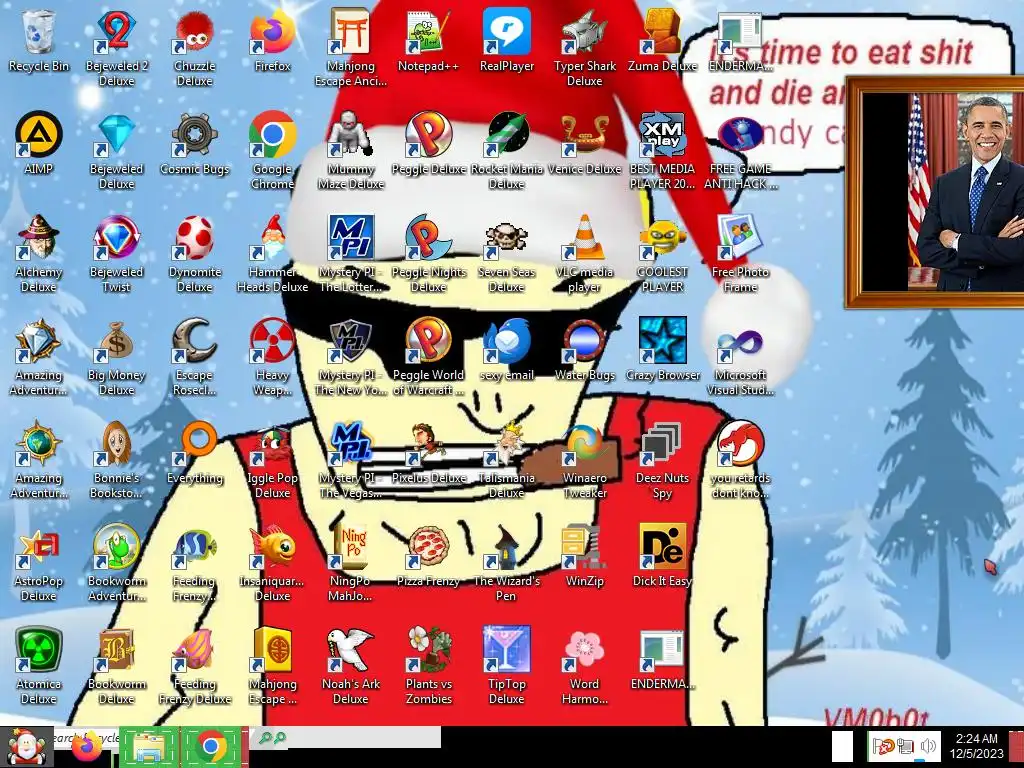Open the Everything search shortcut

coord(195,453)
